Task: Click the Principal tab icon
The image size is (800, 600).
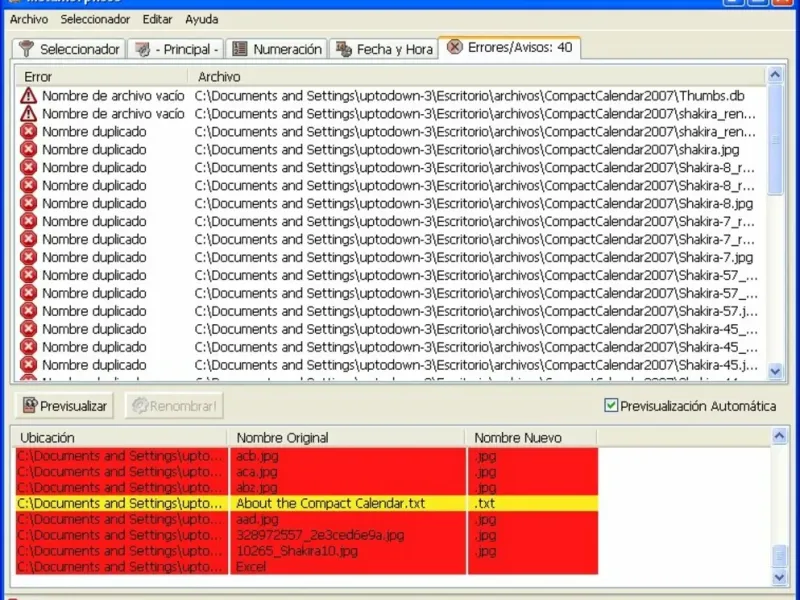Action: click(x=142, y=49)
